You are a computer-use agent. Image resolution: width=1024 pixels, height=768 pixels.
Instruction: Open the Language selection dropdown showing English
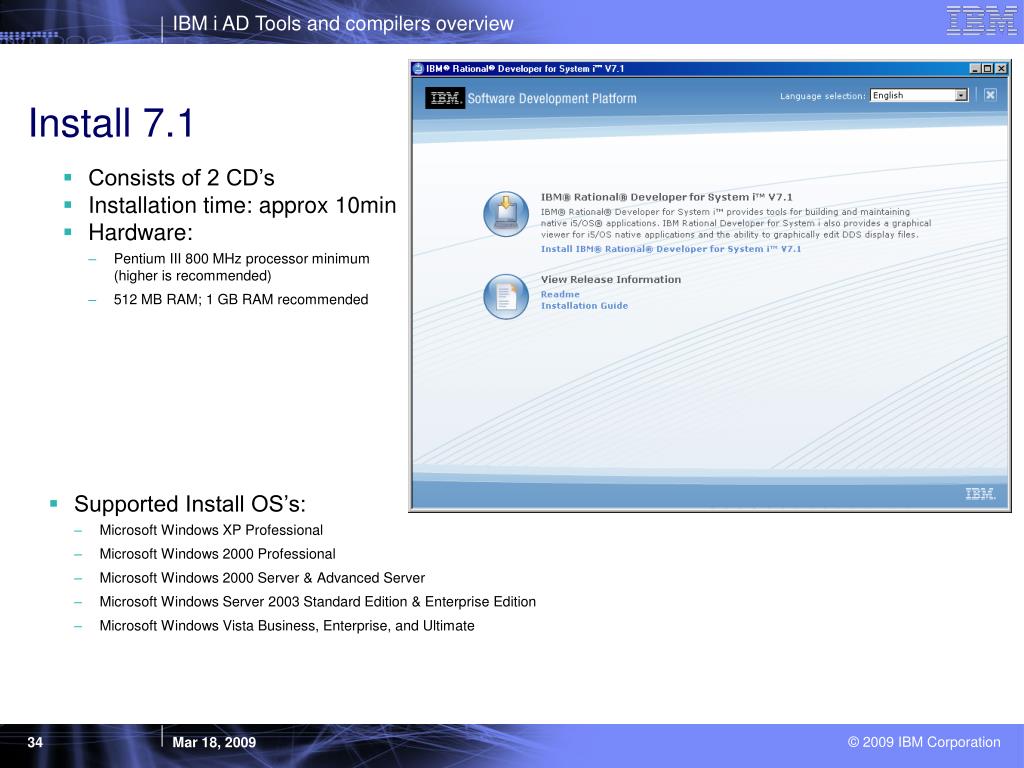click(x=918, y=95)
